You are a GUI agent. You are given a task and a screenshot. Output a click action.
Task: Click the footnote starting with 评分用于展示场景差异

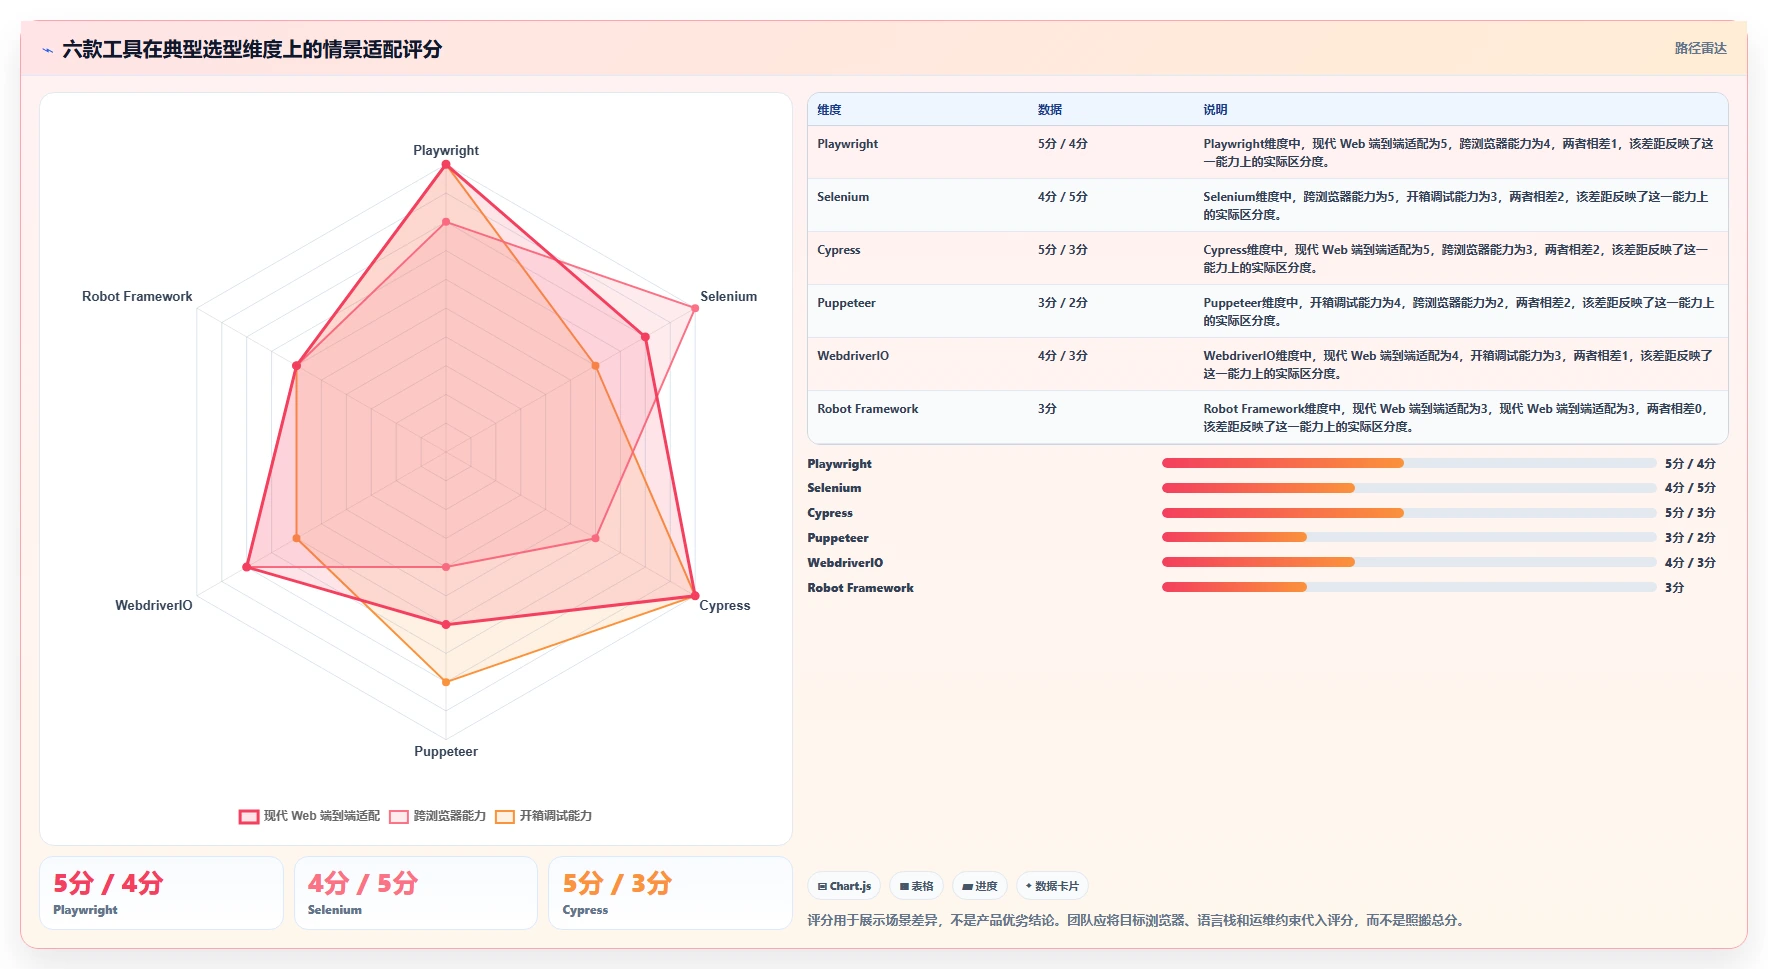click(1138, 920)
